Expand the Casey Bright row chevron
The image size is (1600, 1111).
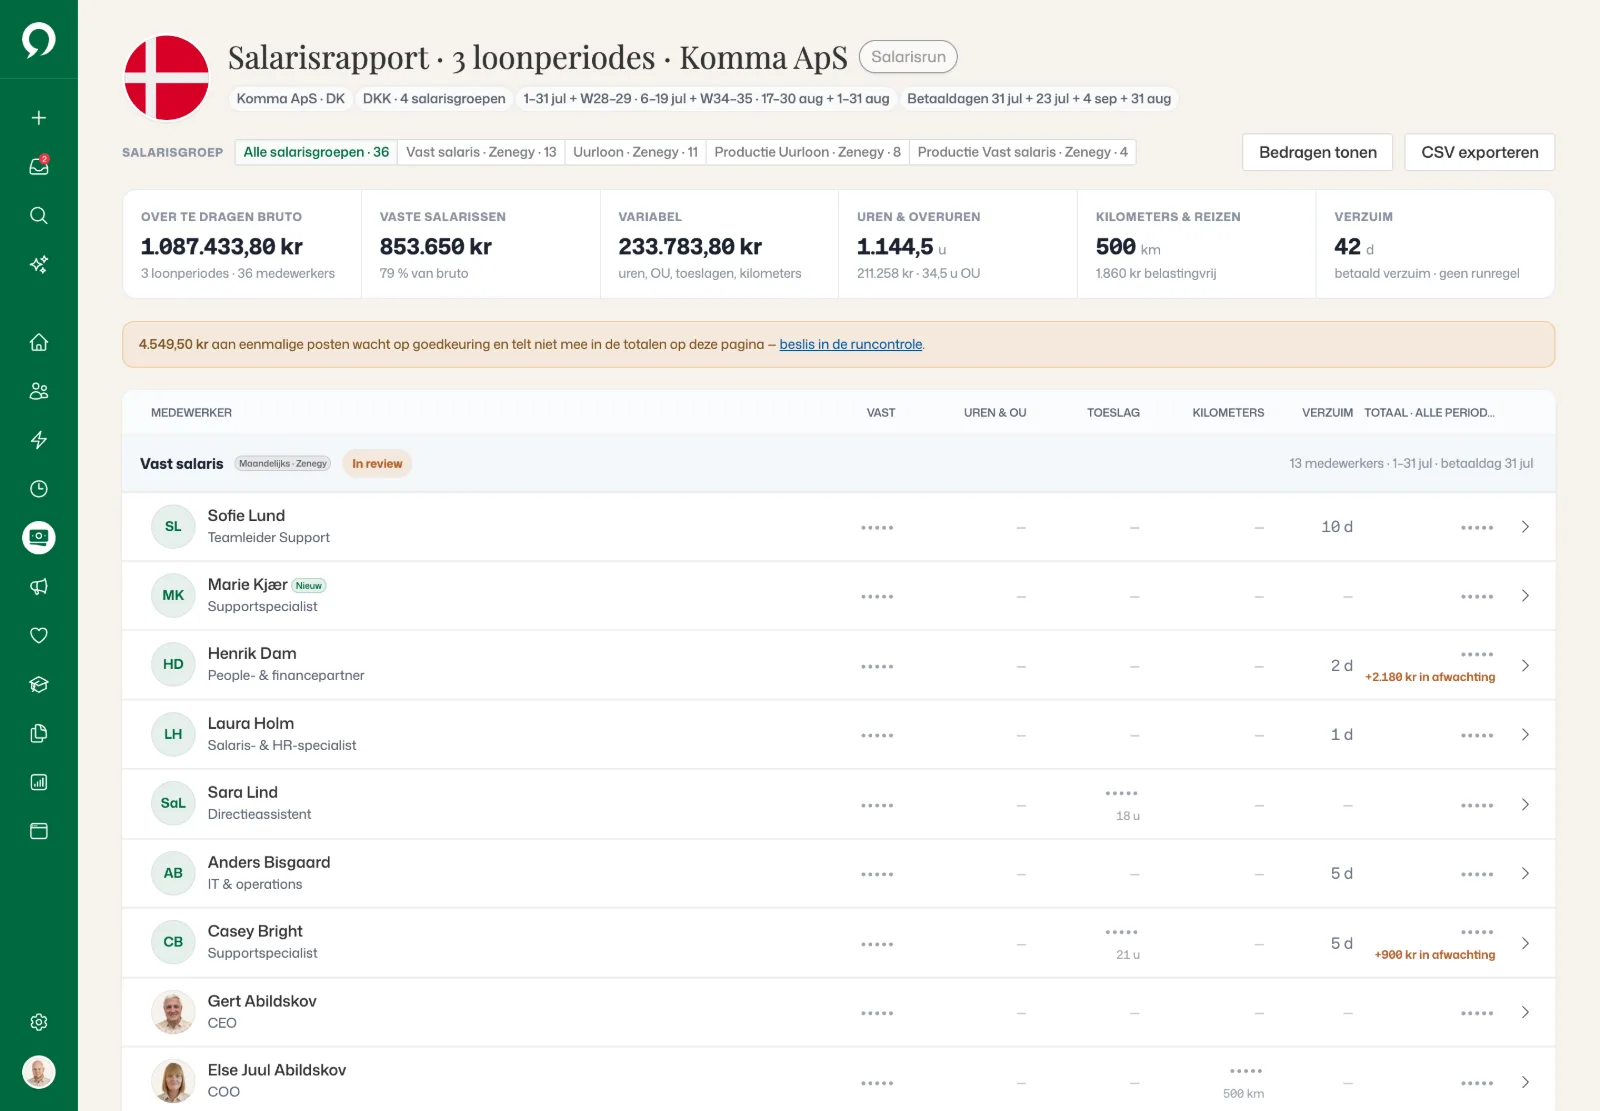[1525, 943]
